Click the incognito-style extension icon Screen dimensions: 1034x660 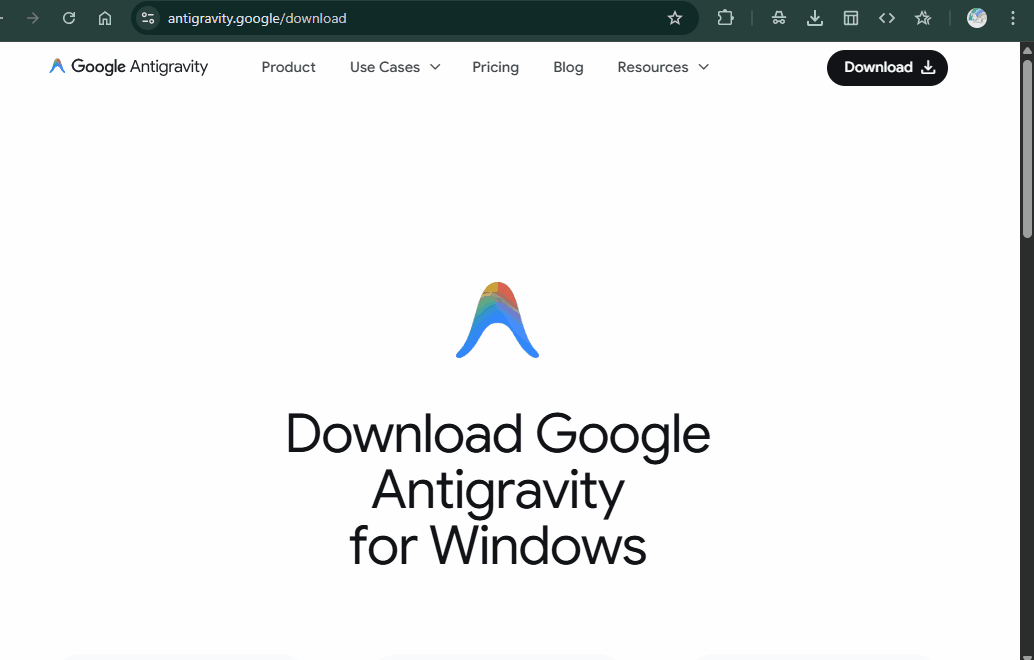tap(779, 18)
